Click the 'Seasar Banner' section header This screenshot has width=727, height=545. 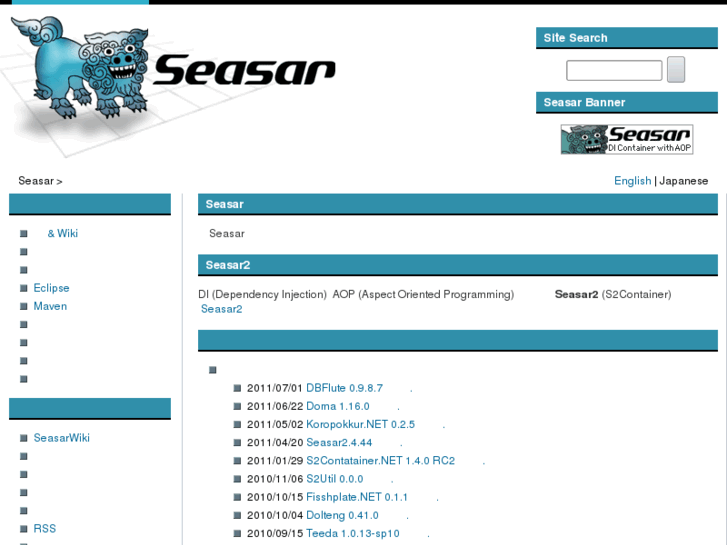[626, 102]
